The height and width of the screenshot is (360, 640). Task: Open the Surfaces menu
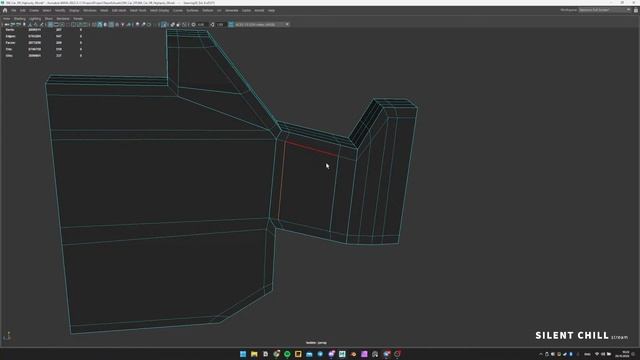pyautogui.click(x=192, y=10)
